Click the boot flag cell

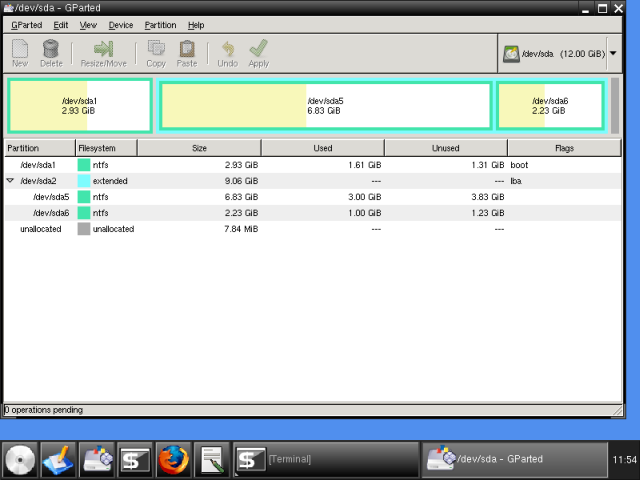pos(519,165)
